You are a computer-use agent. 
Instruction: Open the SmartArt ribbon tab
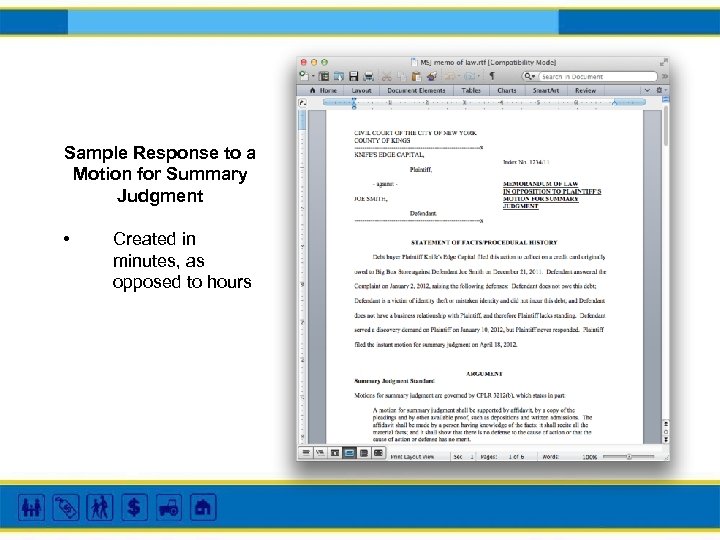[x=546, y=90]
